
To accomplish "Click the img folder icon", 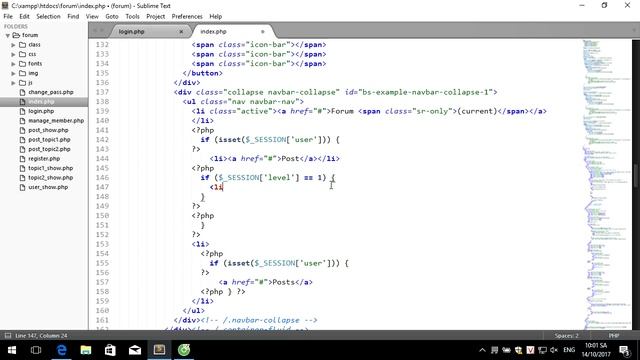I will tap(23, 73).
